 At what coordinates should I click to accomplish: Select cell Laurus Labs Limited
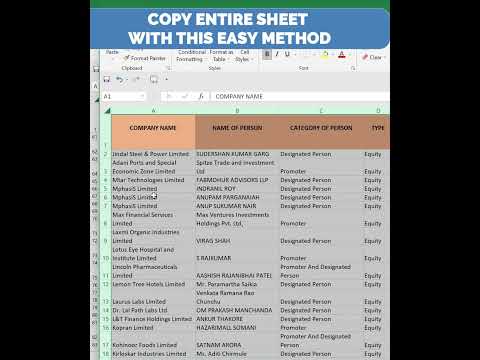153,297
